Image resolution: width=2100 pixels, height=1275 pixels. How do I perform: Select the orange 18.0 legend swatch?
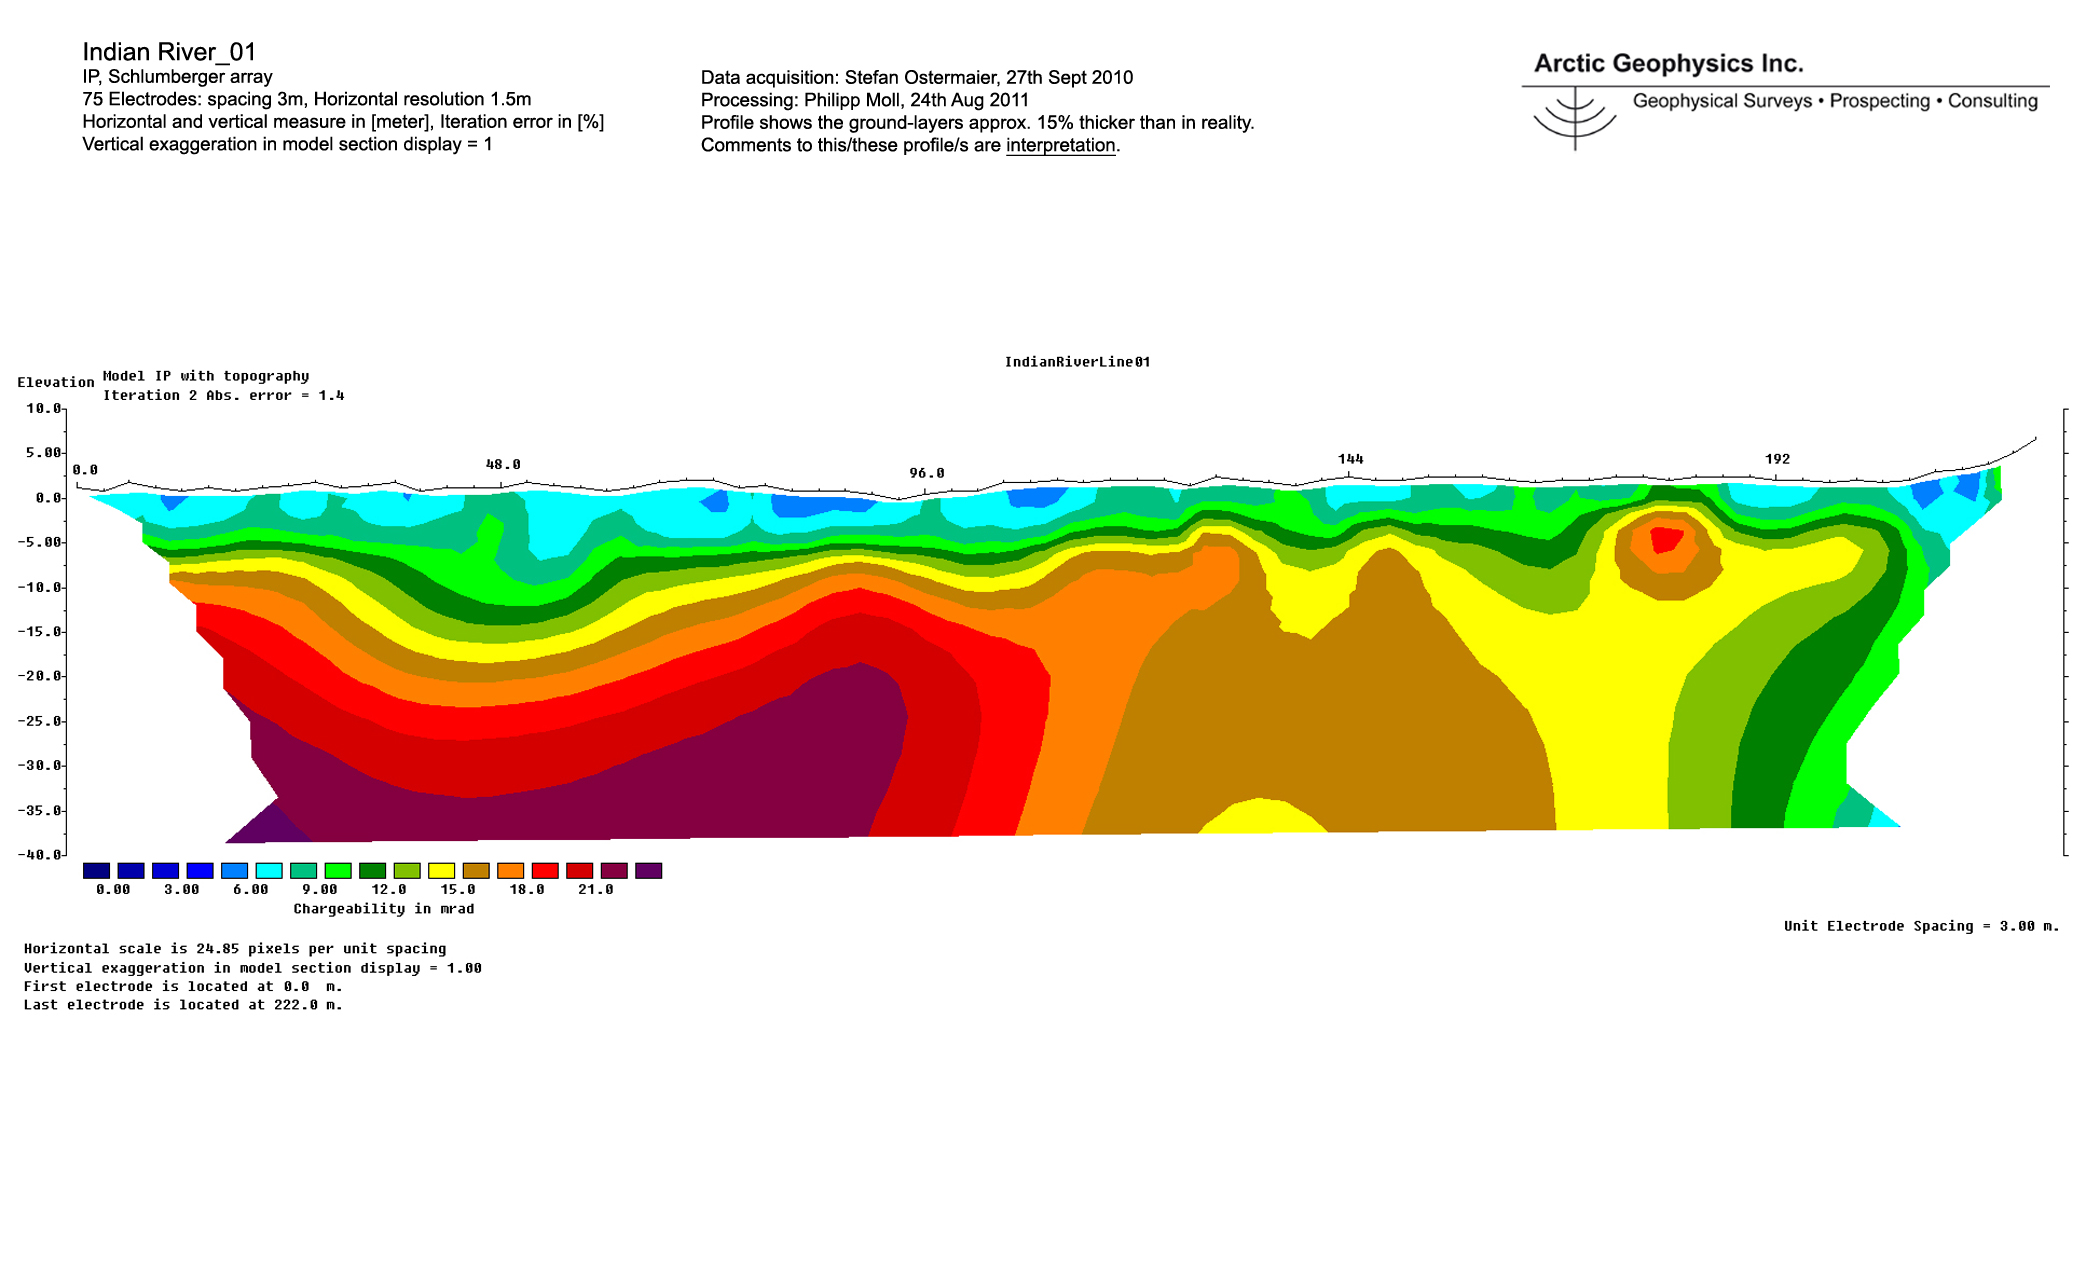pos(510,871)
